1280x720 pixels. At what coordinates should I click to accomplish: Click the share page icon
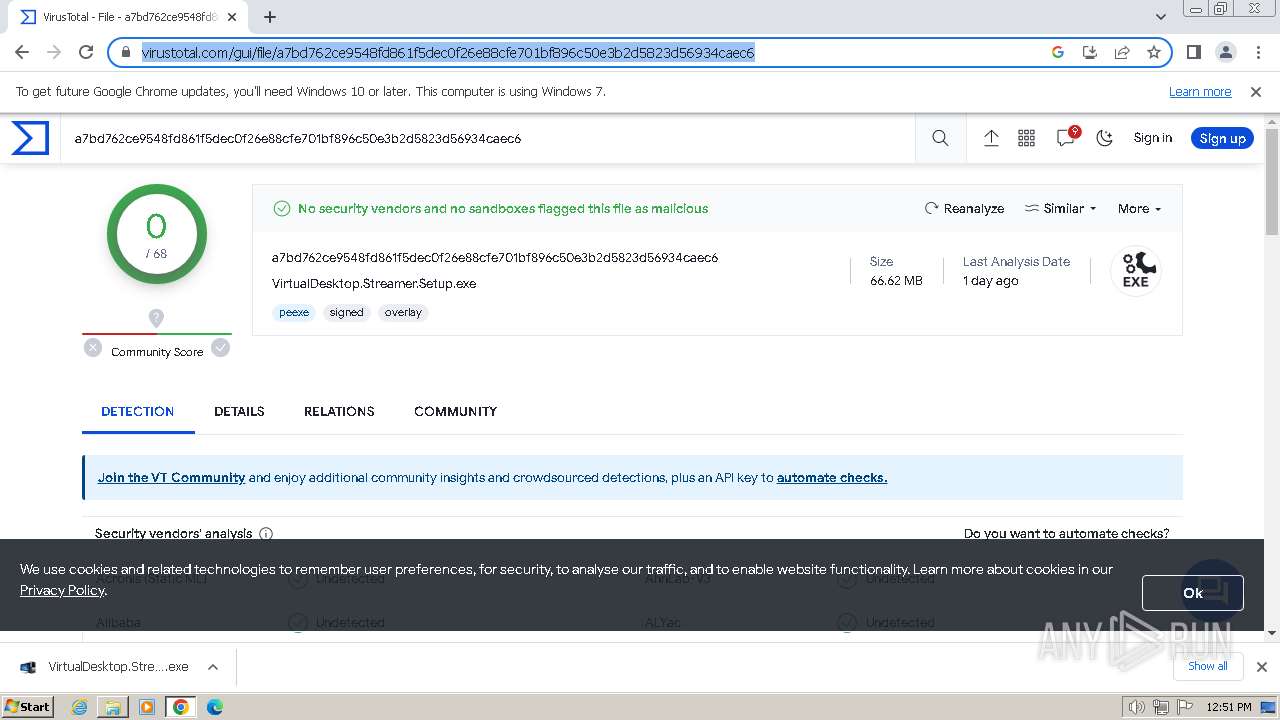pos(1122,52)
